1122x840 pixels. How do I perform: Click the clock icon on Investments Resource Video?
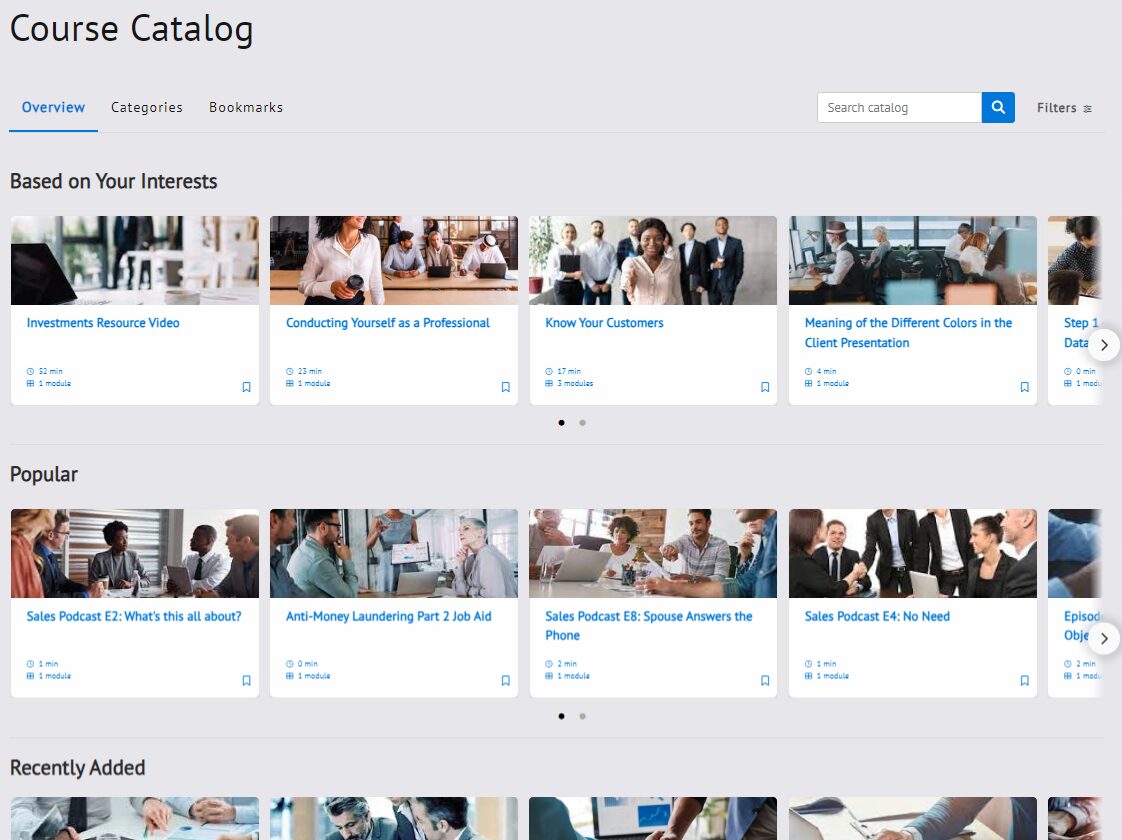tap(30, 370)
